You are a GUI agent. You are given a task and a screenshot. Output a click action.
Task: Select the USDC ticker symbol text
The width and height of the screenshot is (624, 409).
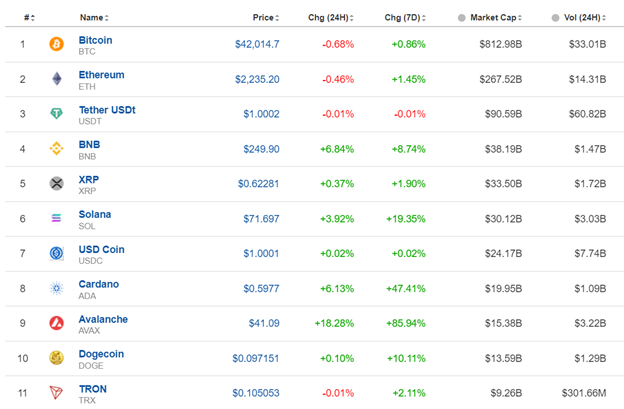point(90,261)
